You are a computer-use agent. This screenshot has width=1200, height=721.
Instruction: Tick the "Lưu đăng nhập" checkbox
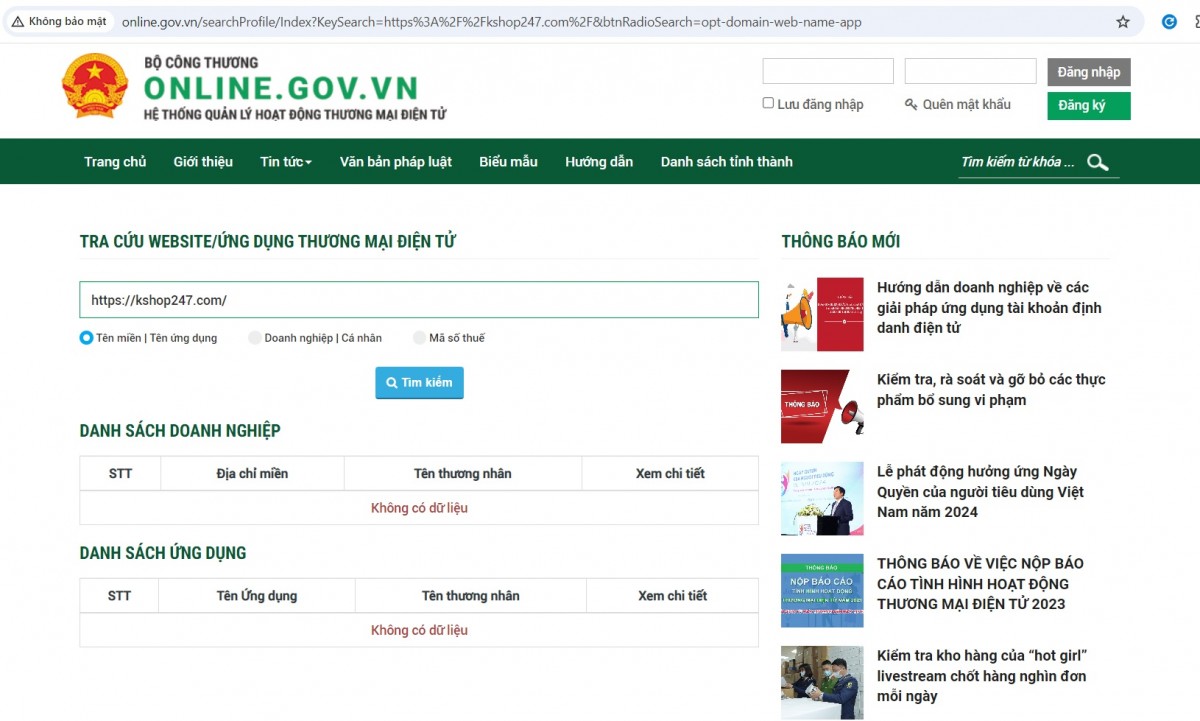(768, 103)
